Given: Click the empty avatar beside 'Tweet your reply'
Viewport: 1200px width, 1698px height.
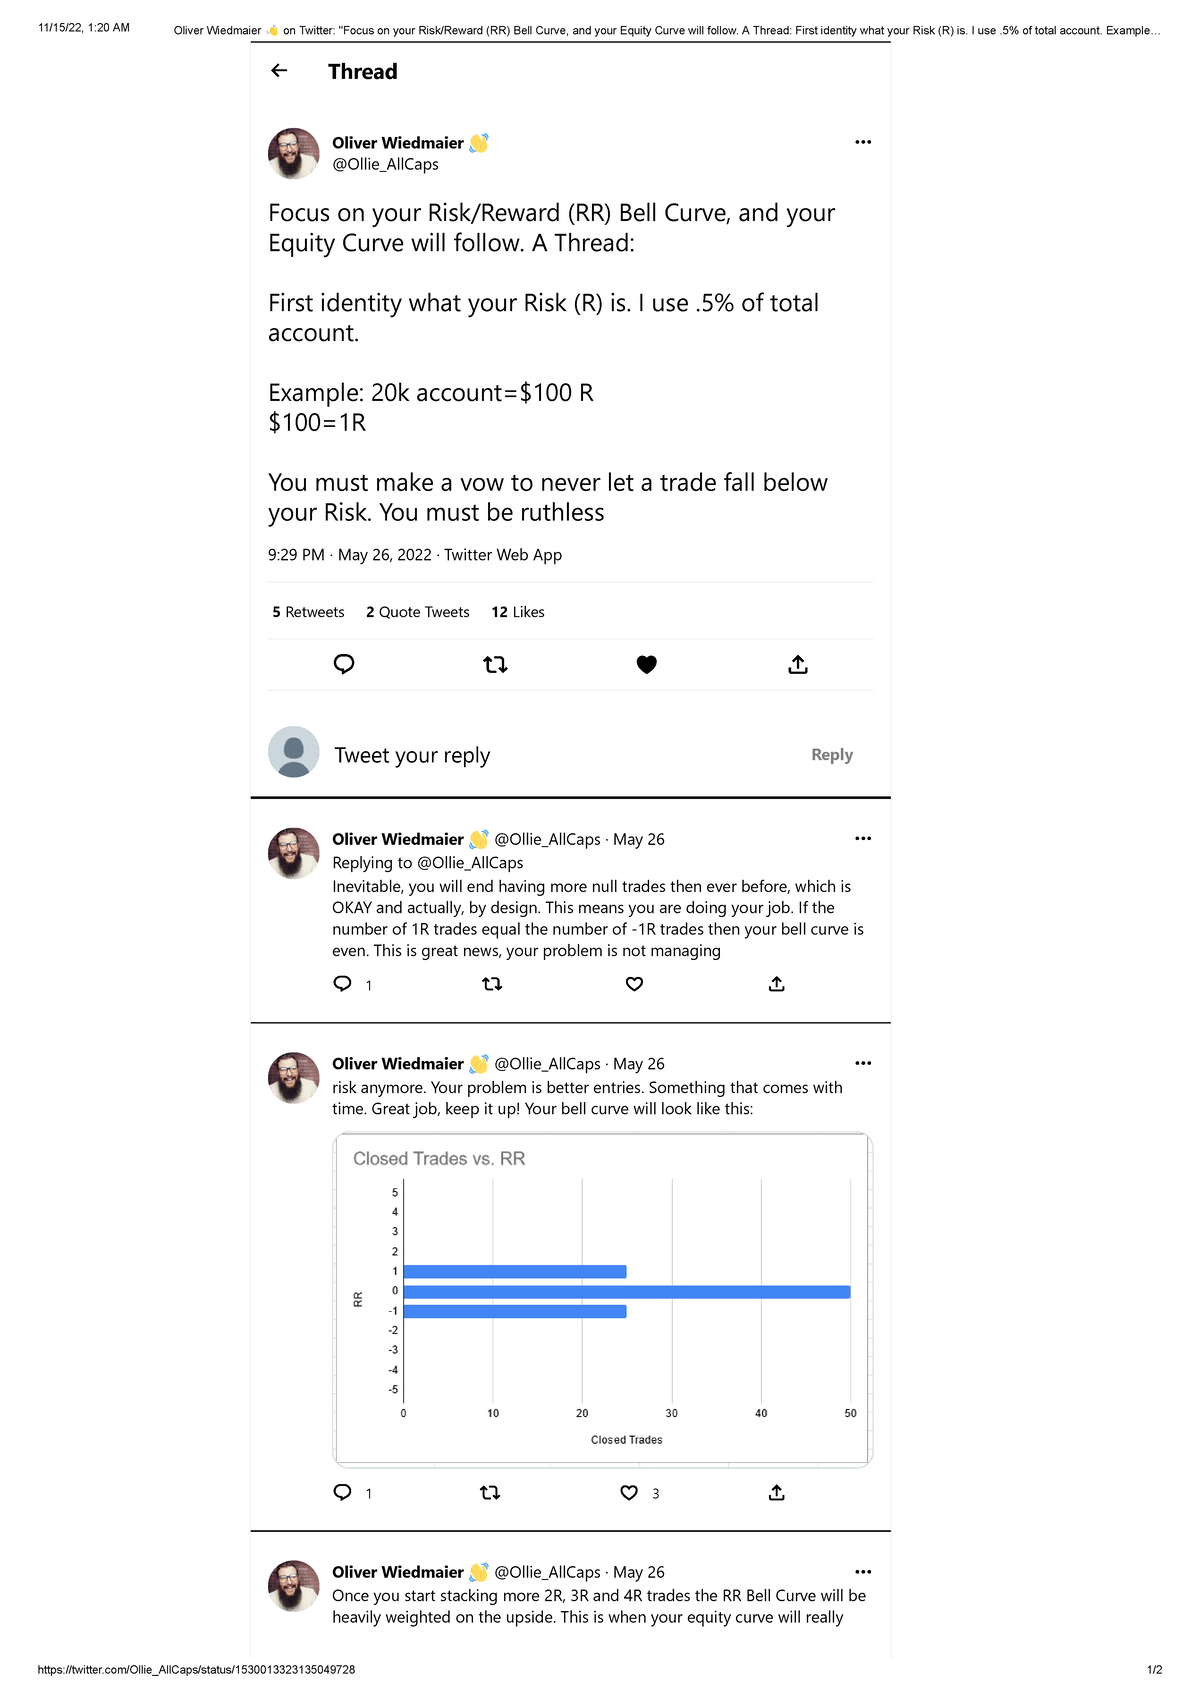Looking at the screenshot, I should [293, 752].
